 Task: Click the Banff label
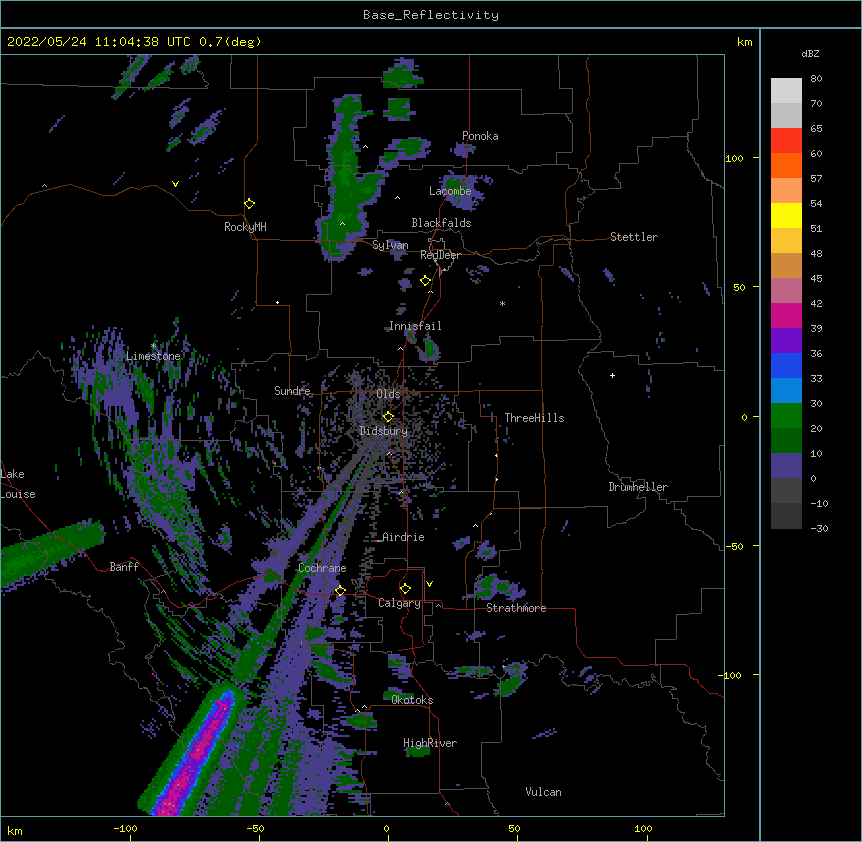coord(124,567)
